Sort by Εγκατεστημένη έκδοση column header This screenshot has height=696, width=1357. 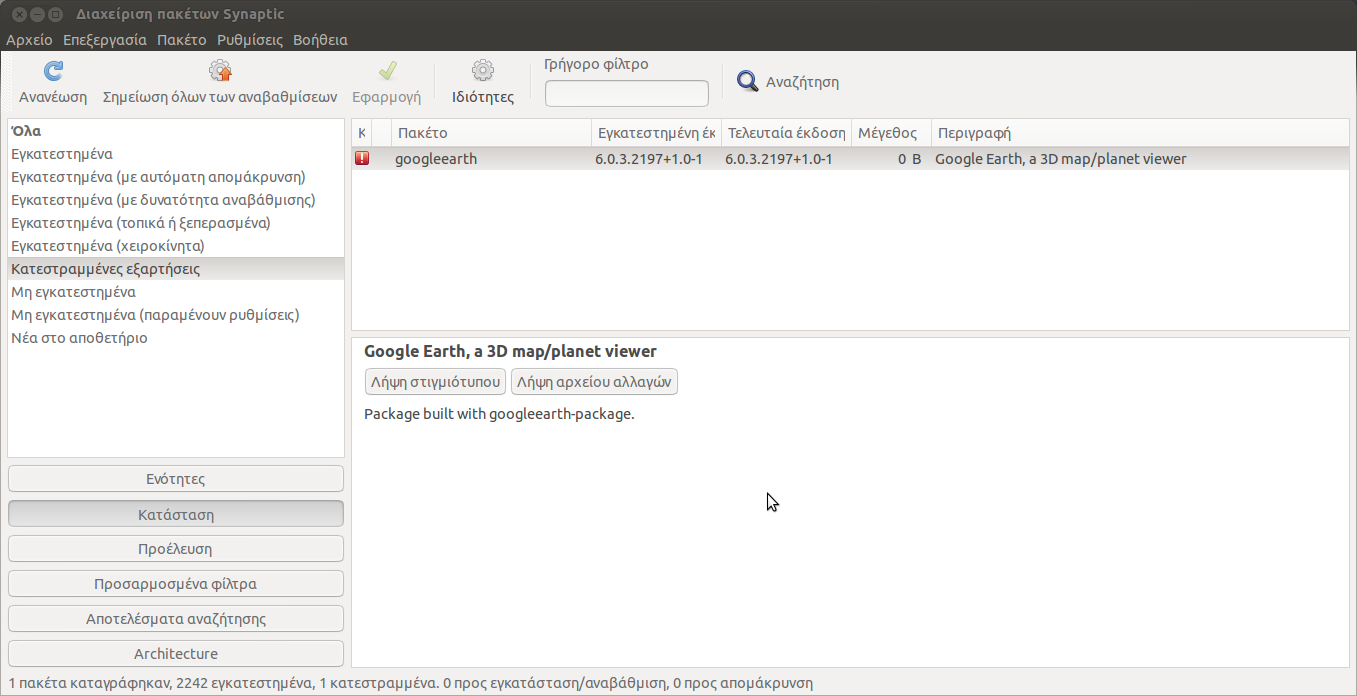(x=656, y=133)
